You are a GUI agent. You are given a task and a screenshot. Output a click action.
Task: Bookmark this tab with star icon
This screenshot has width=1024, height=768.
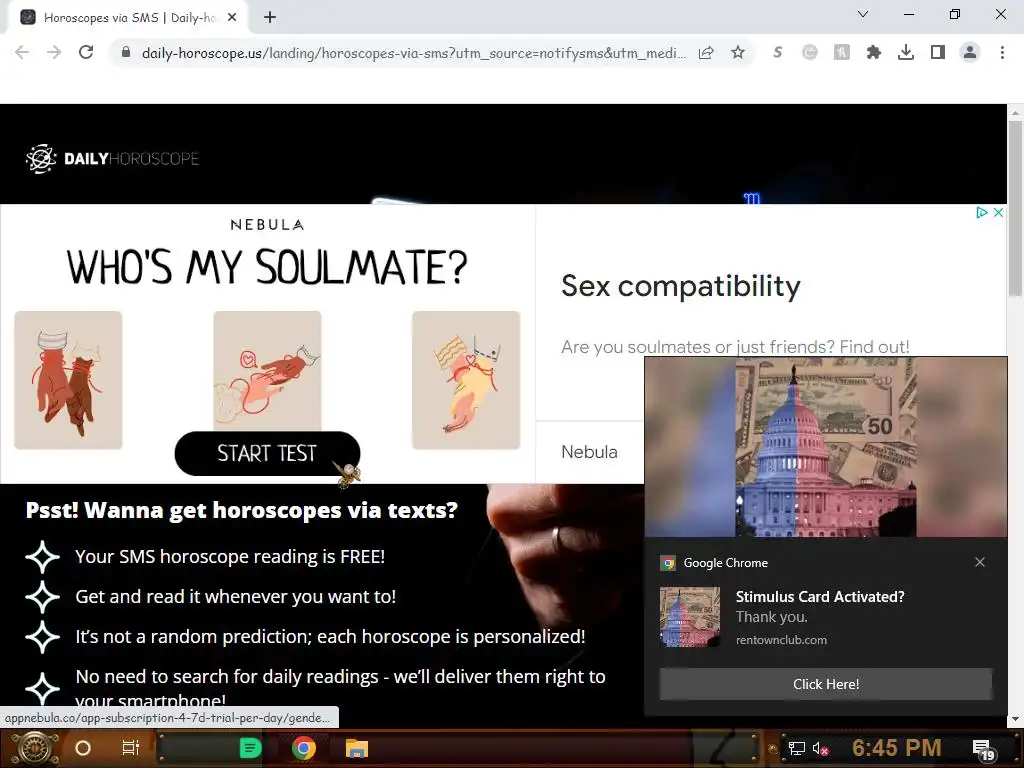coord(738,52)
